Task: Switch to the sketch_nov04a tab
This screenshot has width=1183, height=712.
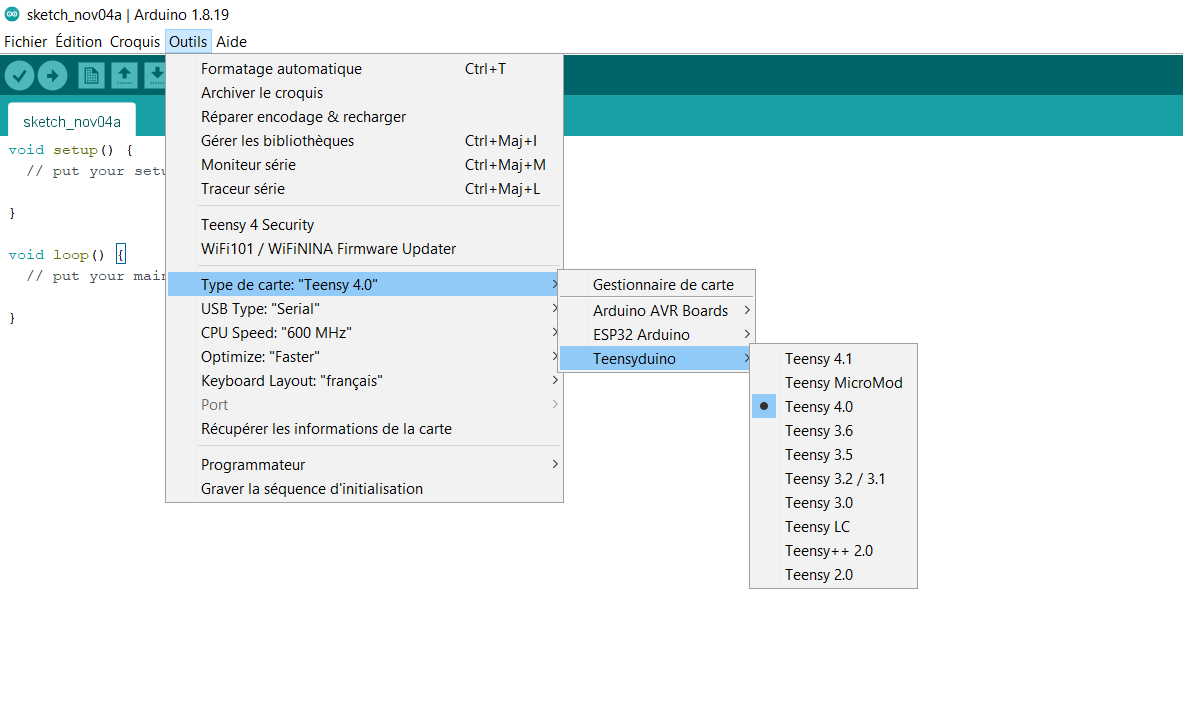Action: (x=72, y=121)
